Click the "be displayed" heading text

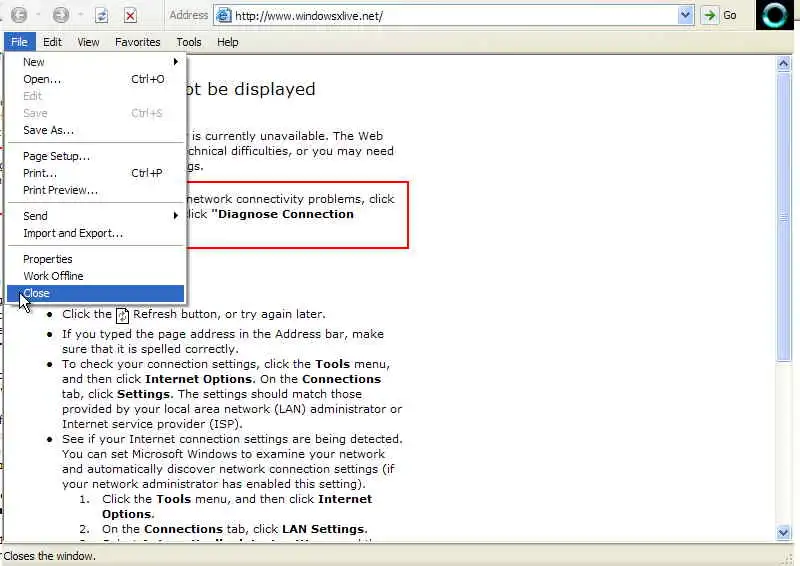pos(261,89)
